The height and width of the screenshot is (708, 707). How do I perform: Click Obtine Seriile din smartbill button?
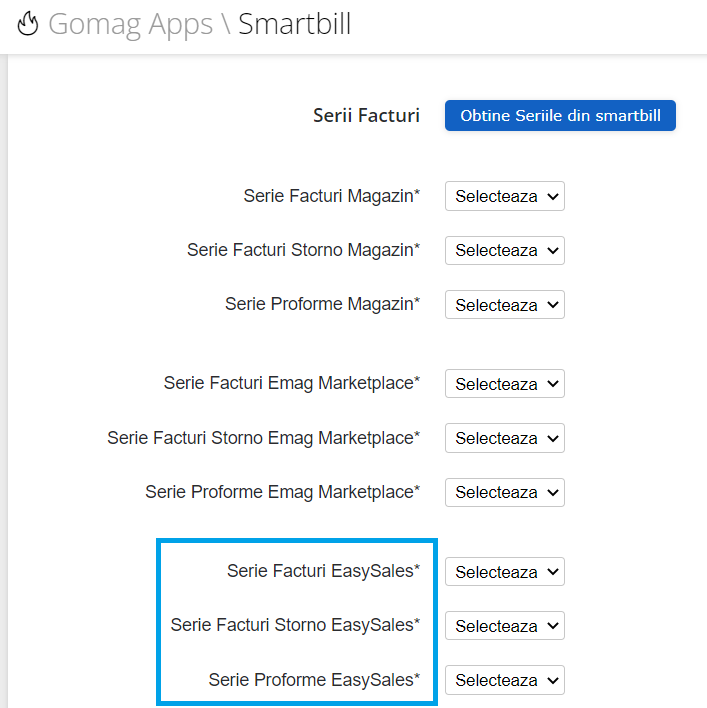560,116
